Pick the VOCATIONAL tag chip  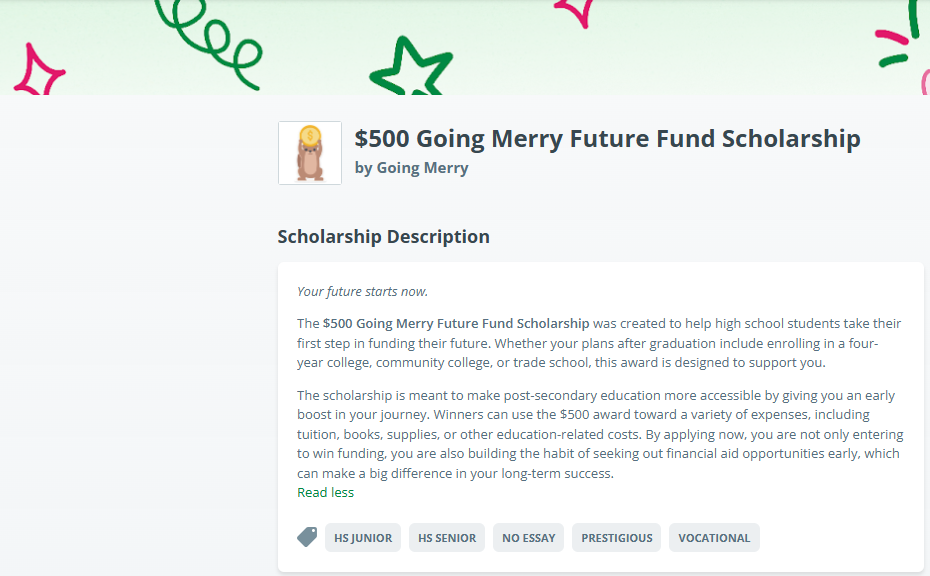pyautogui.click(x=714, y=538)
